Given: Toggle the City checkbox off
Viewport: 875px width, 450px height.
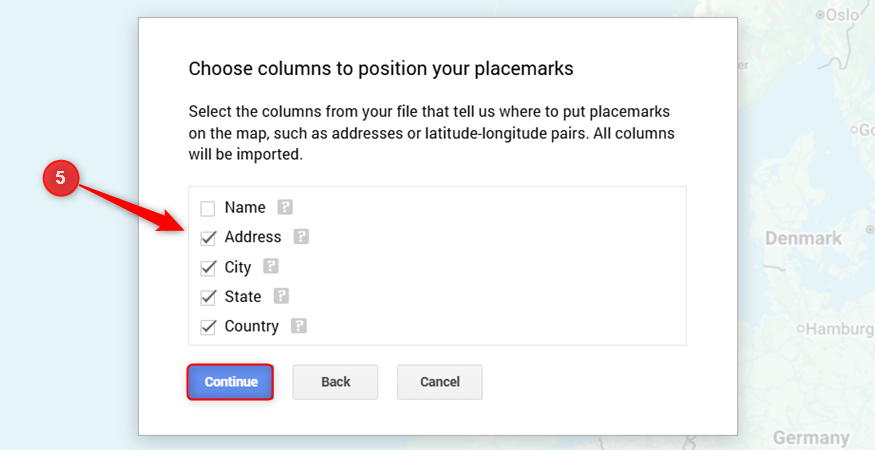Looking at the screenshot, I should pos(208,267).
